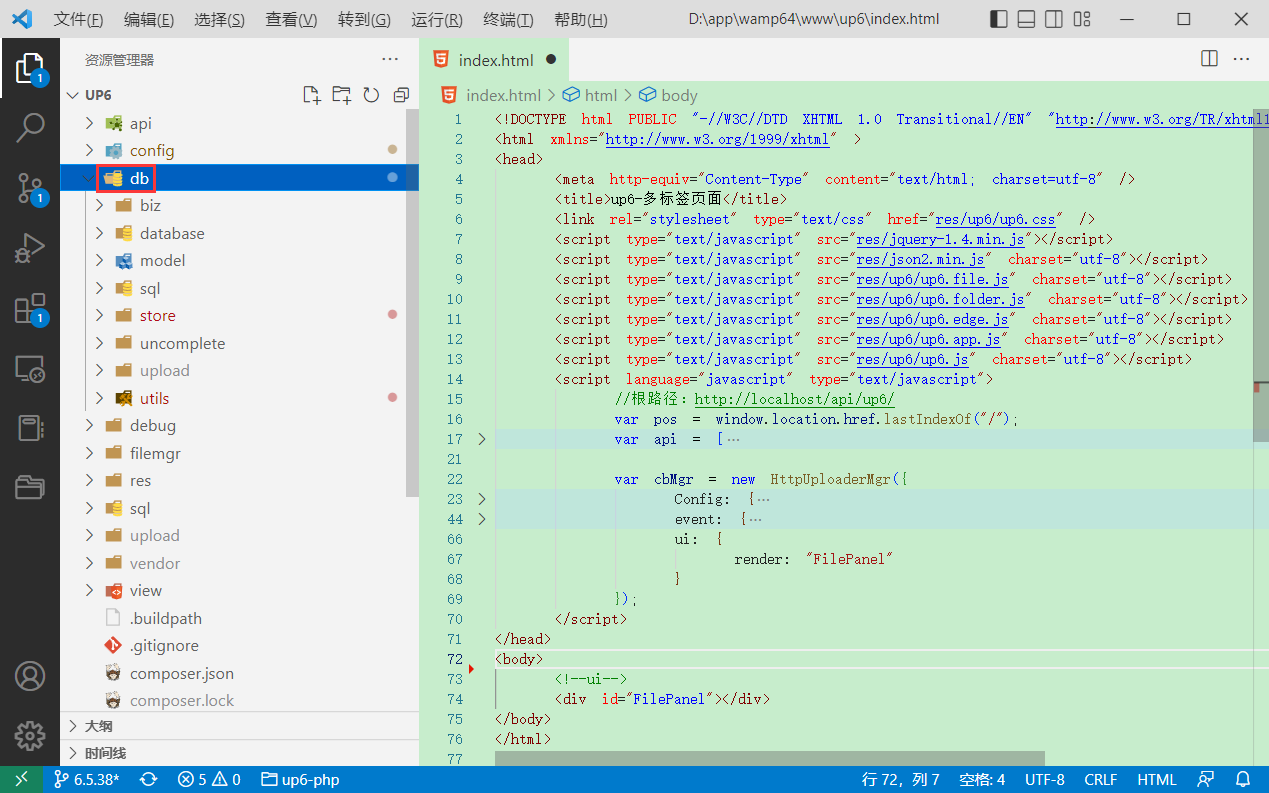This screenshot has height=793, width=1269.
Task: Synchronize changes icon in status bar
Action: point(149,780)
